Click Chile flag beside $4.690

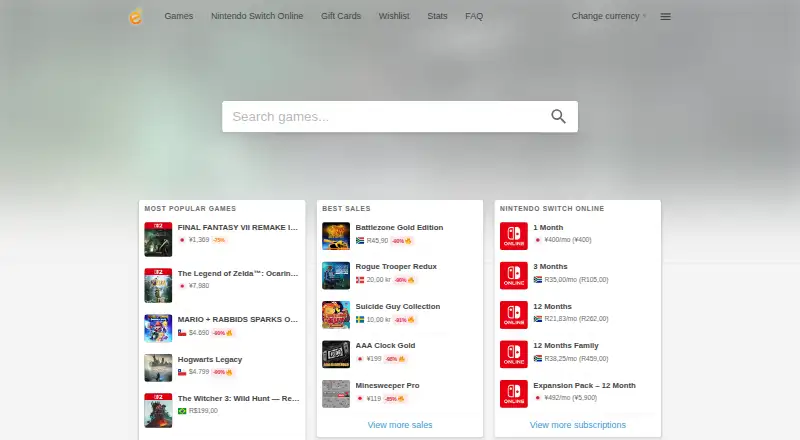pyautogui.click(x=182, y=333)
